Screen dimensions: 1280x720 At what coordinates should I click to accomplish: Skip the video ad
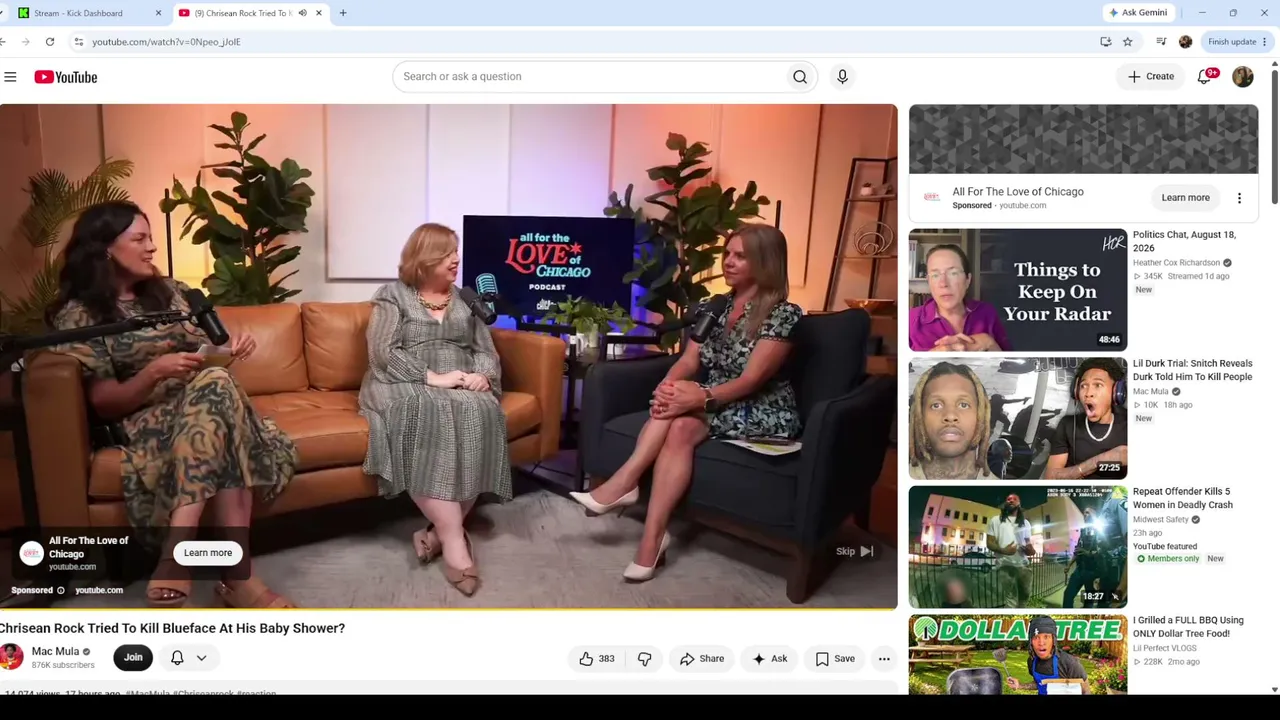[x=855, y=552]
